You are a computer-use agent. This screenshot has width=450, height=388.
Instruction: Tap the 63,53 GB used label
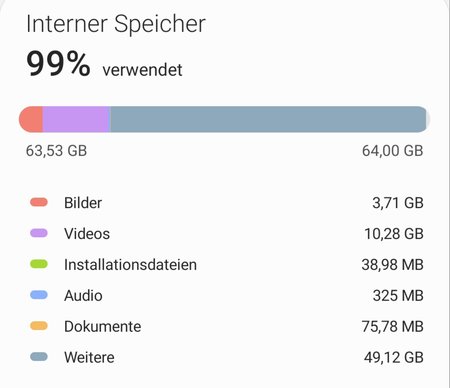pyautogui.click(x=56, y=151)
